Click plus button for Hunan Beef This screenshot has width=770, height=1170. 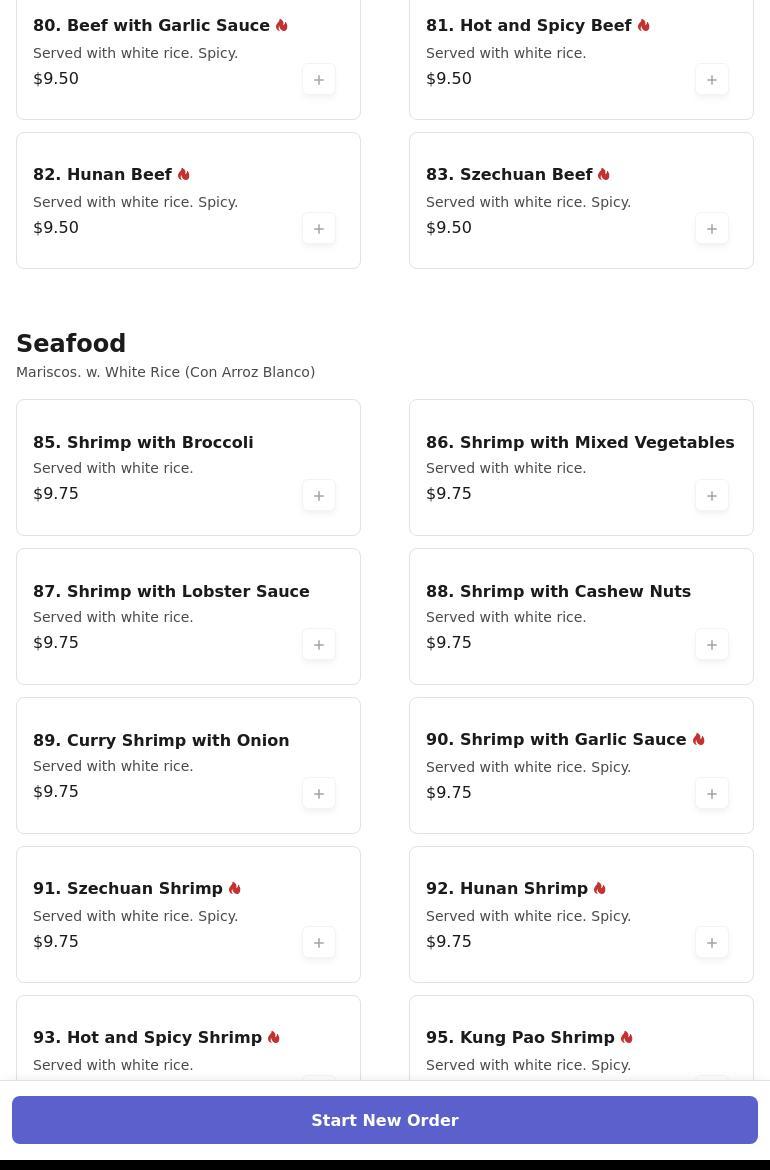pos(319,229)
